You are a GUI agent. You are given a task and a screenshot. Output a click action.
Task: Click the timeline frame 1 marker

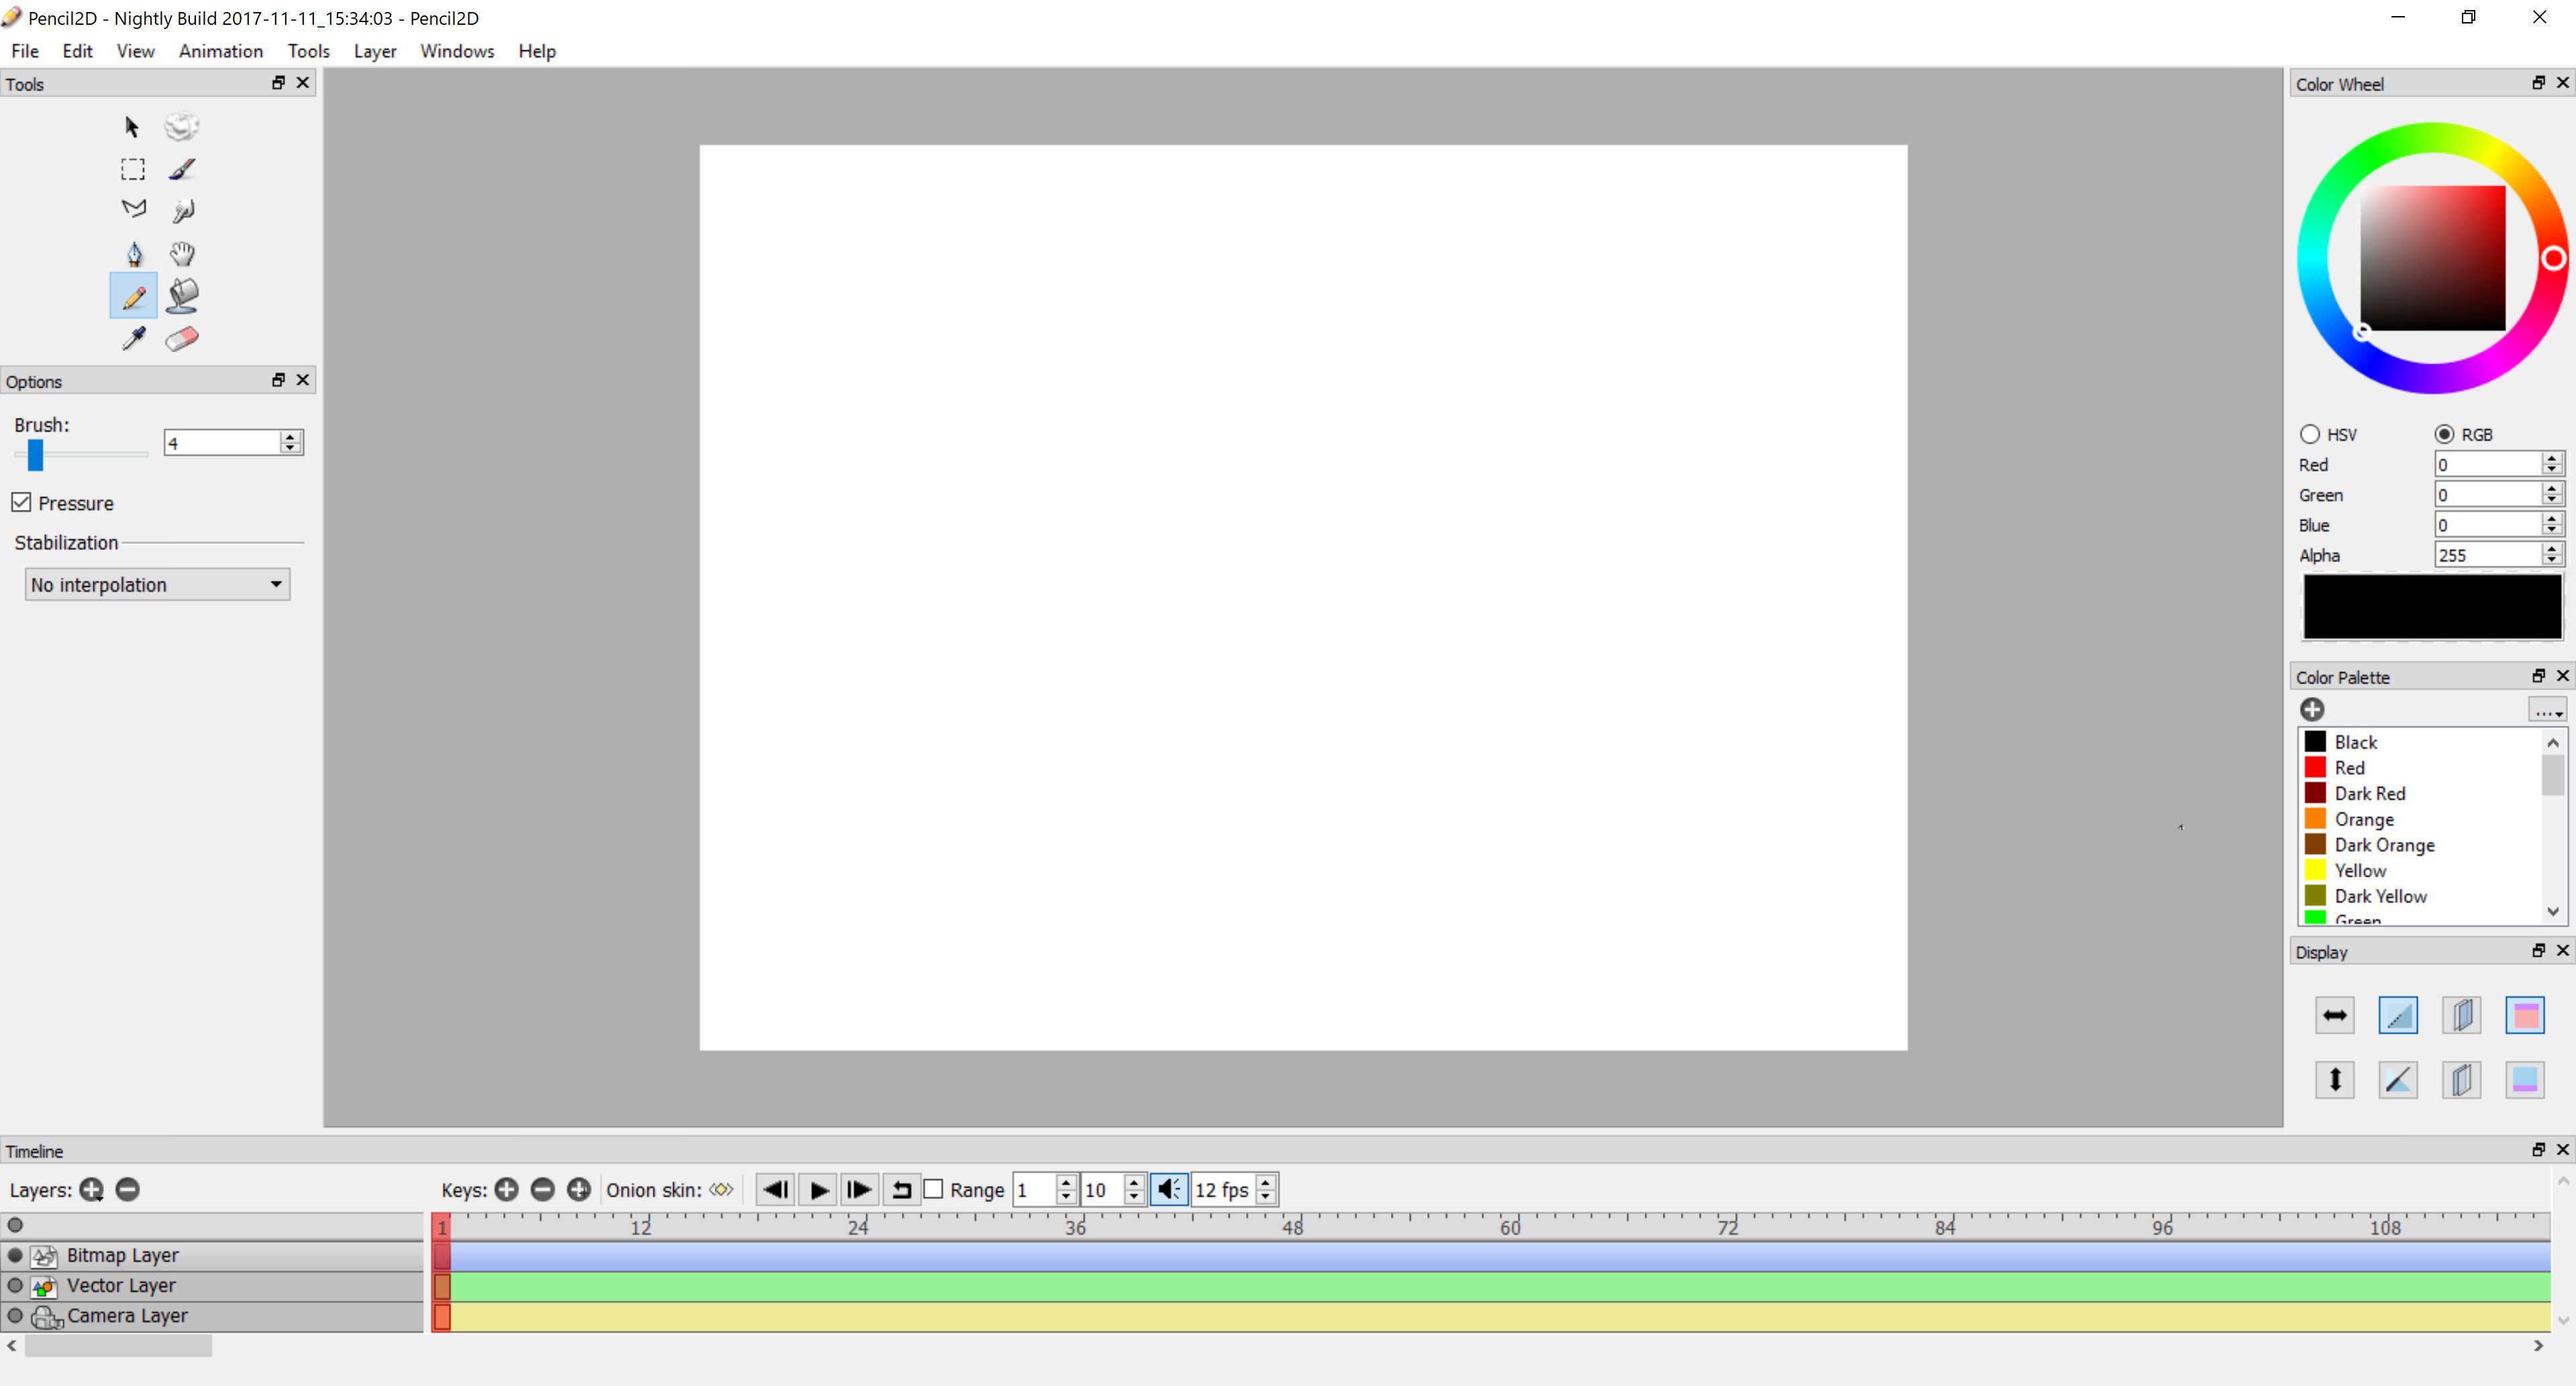tap(442, 1226)
